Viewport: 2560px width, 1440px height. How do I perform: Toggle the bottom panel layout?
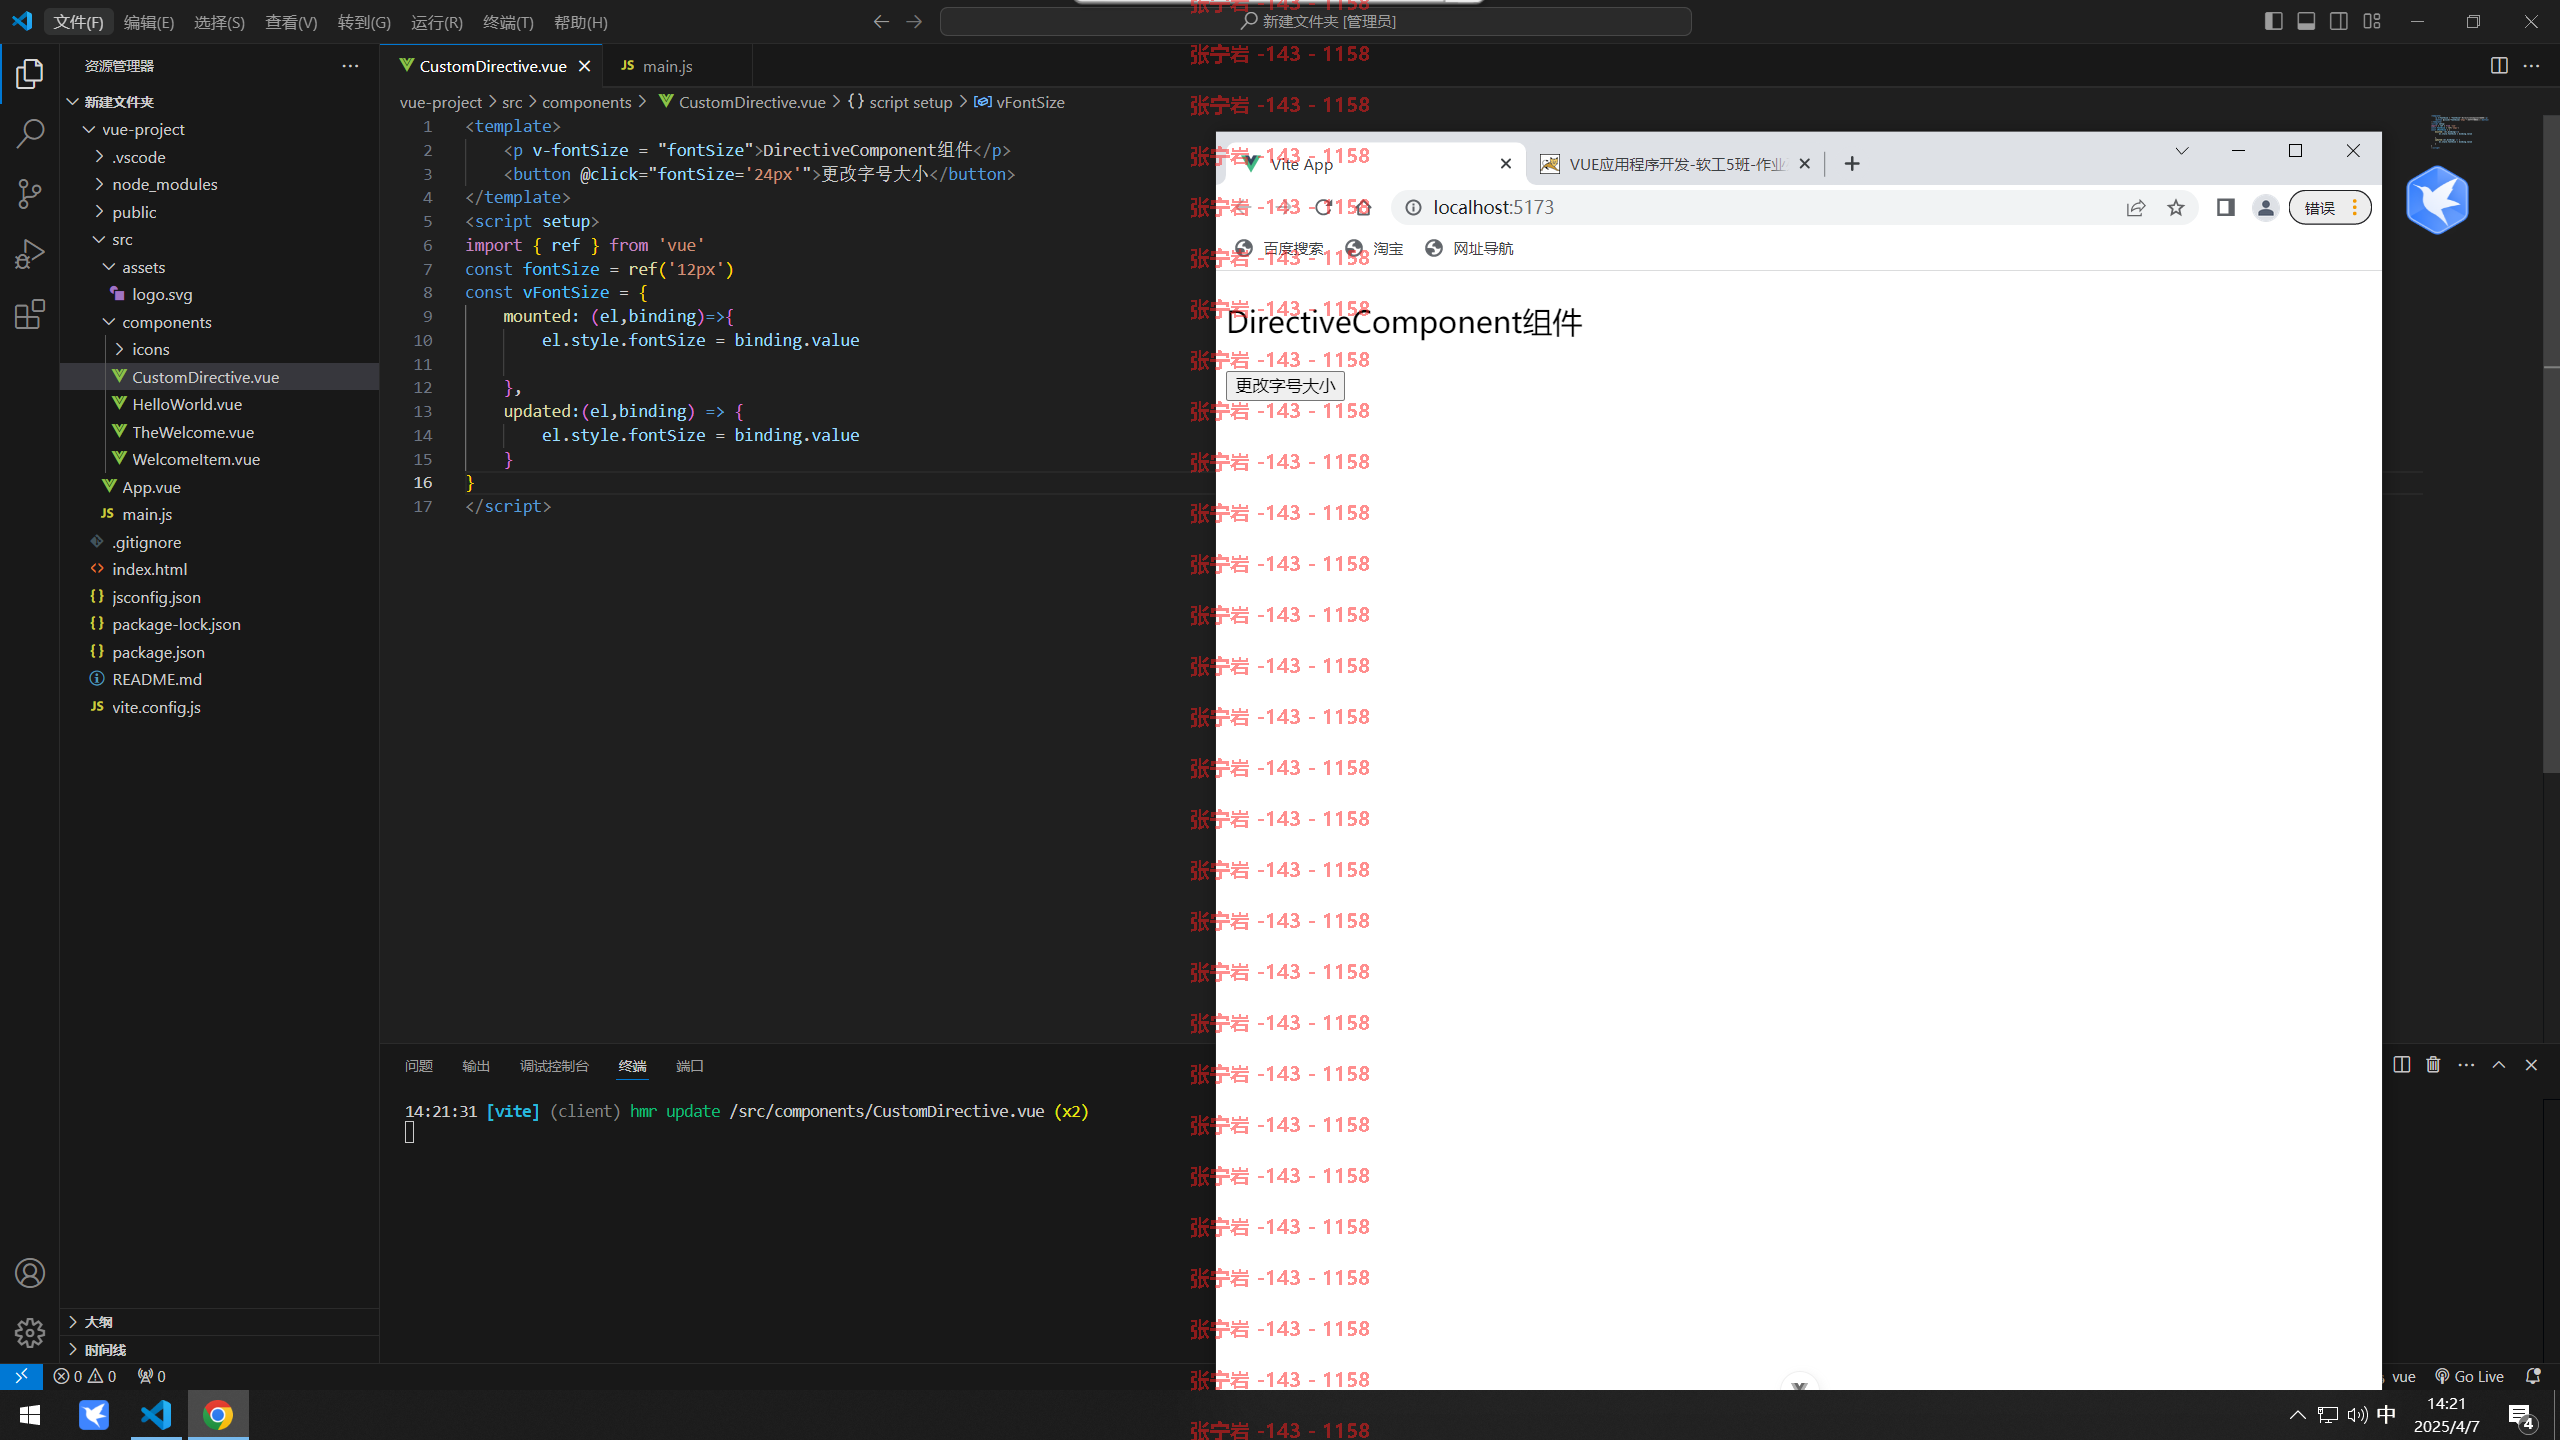click(2306, 21)
